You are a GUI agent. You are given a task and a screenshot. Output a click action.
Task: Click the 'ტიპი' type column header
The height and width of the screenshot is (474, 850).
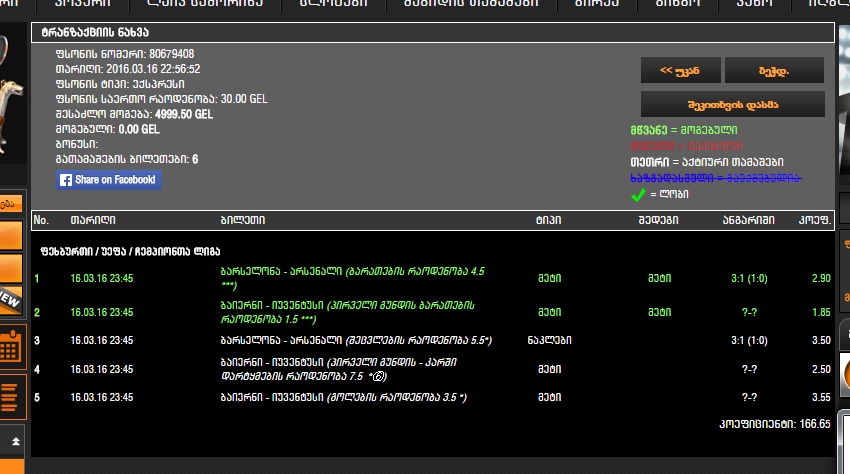point(549,220)
